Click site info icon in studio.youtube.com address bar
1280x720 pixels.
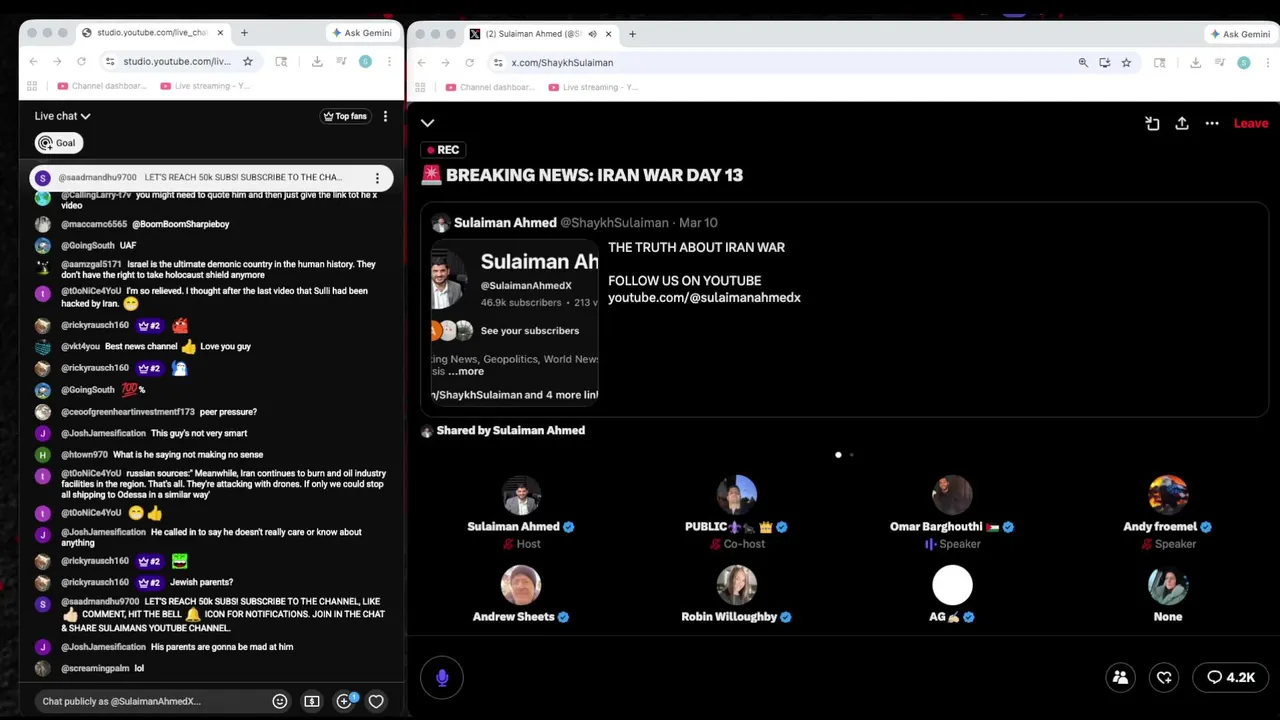click(110, 61)
